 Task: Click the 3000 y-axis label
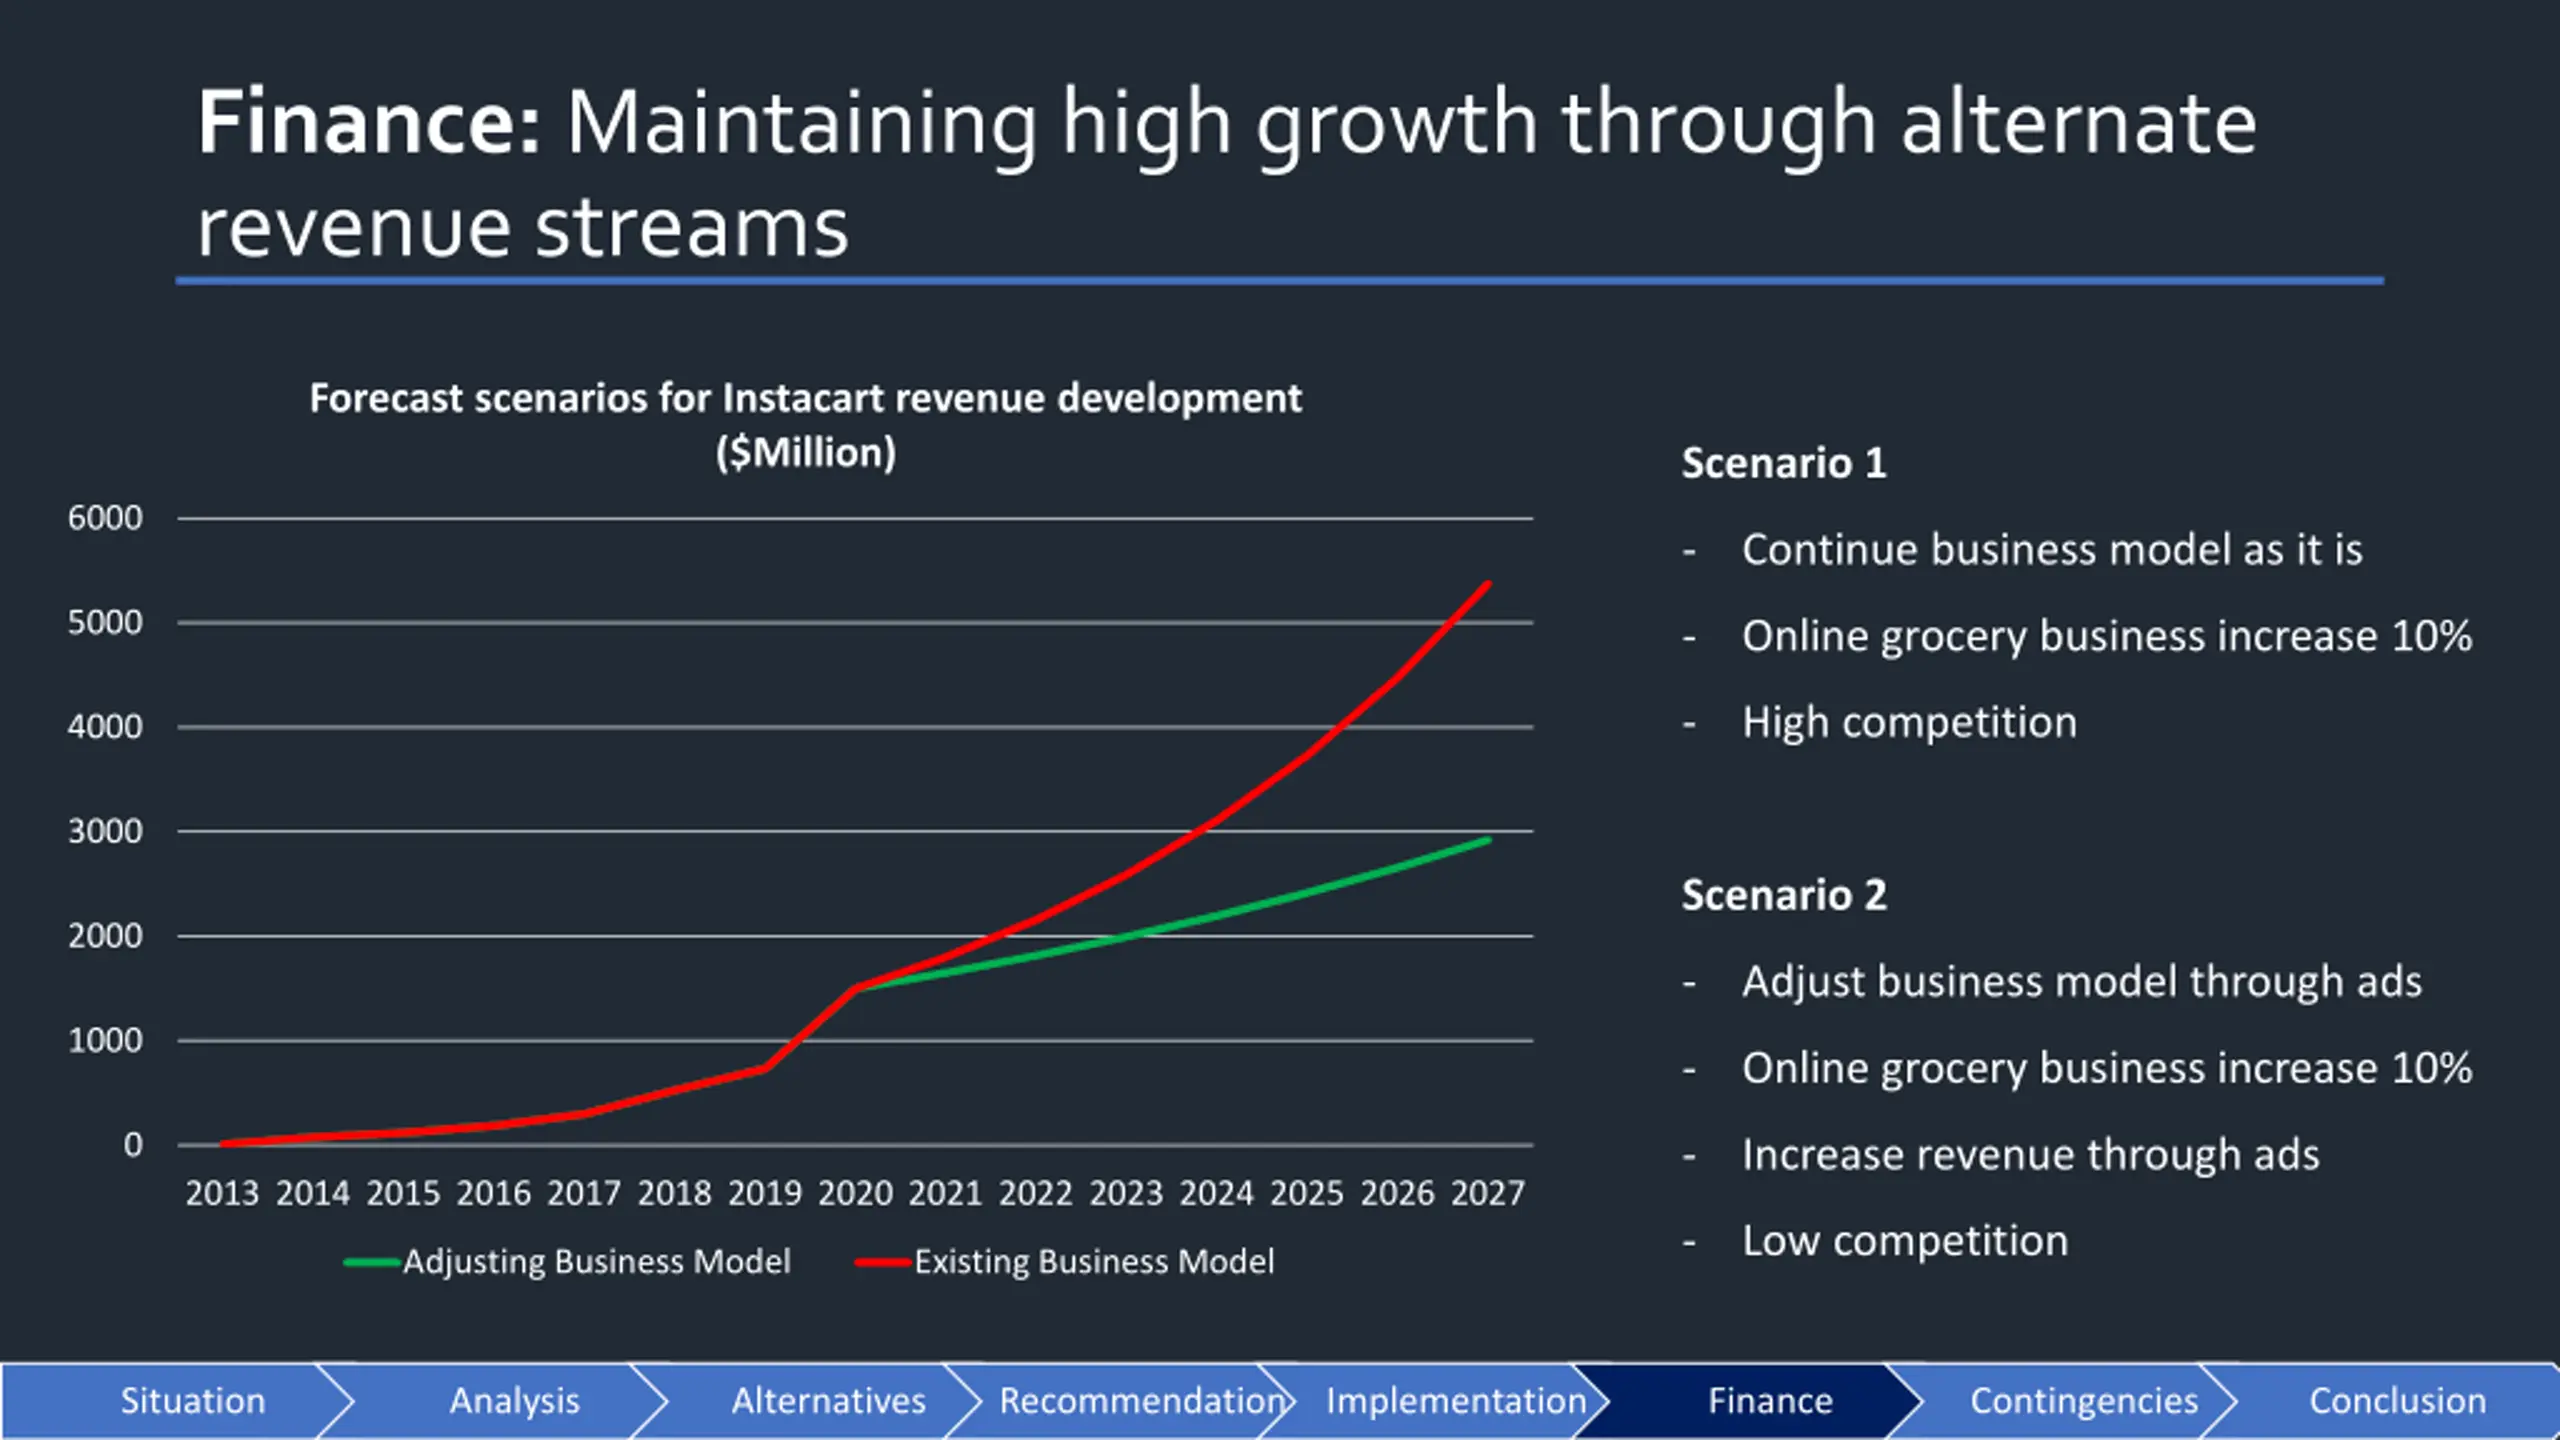pos(105,831)
